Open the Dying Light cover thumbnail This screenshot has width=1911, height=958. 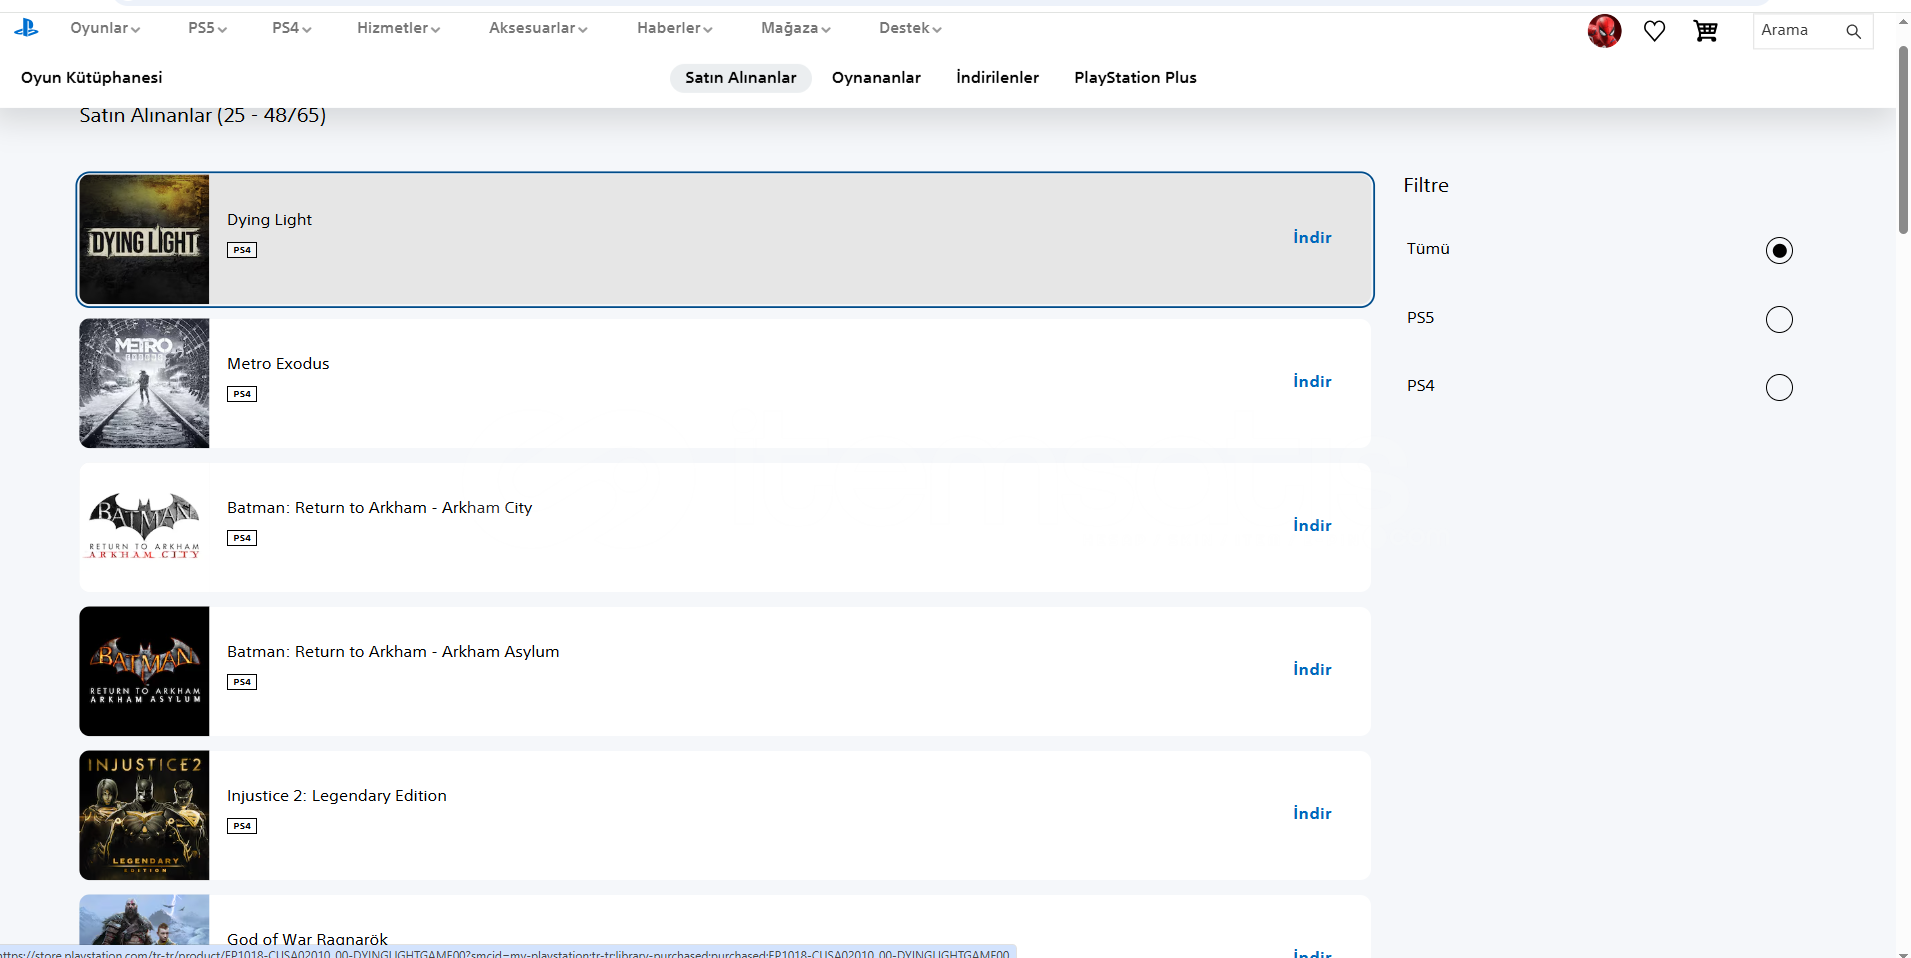pyautogui.click(x=144, y=240)
